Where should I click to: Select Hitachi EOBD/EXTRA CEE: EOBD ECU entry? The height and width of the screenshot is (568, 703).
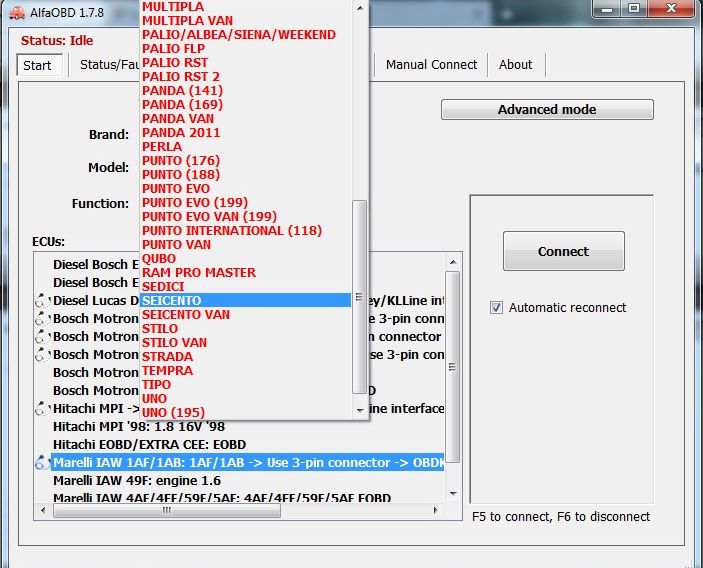coord(149,444)
